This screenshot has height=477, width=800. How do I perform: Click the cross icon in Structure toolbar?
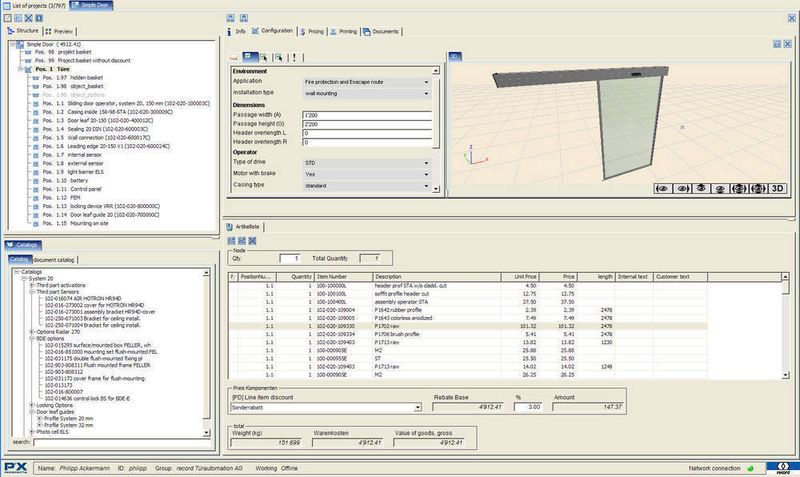(29, 18)
